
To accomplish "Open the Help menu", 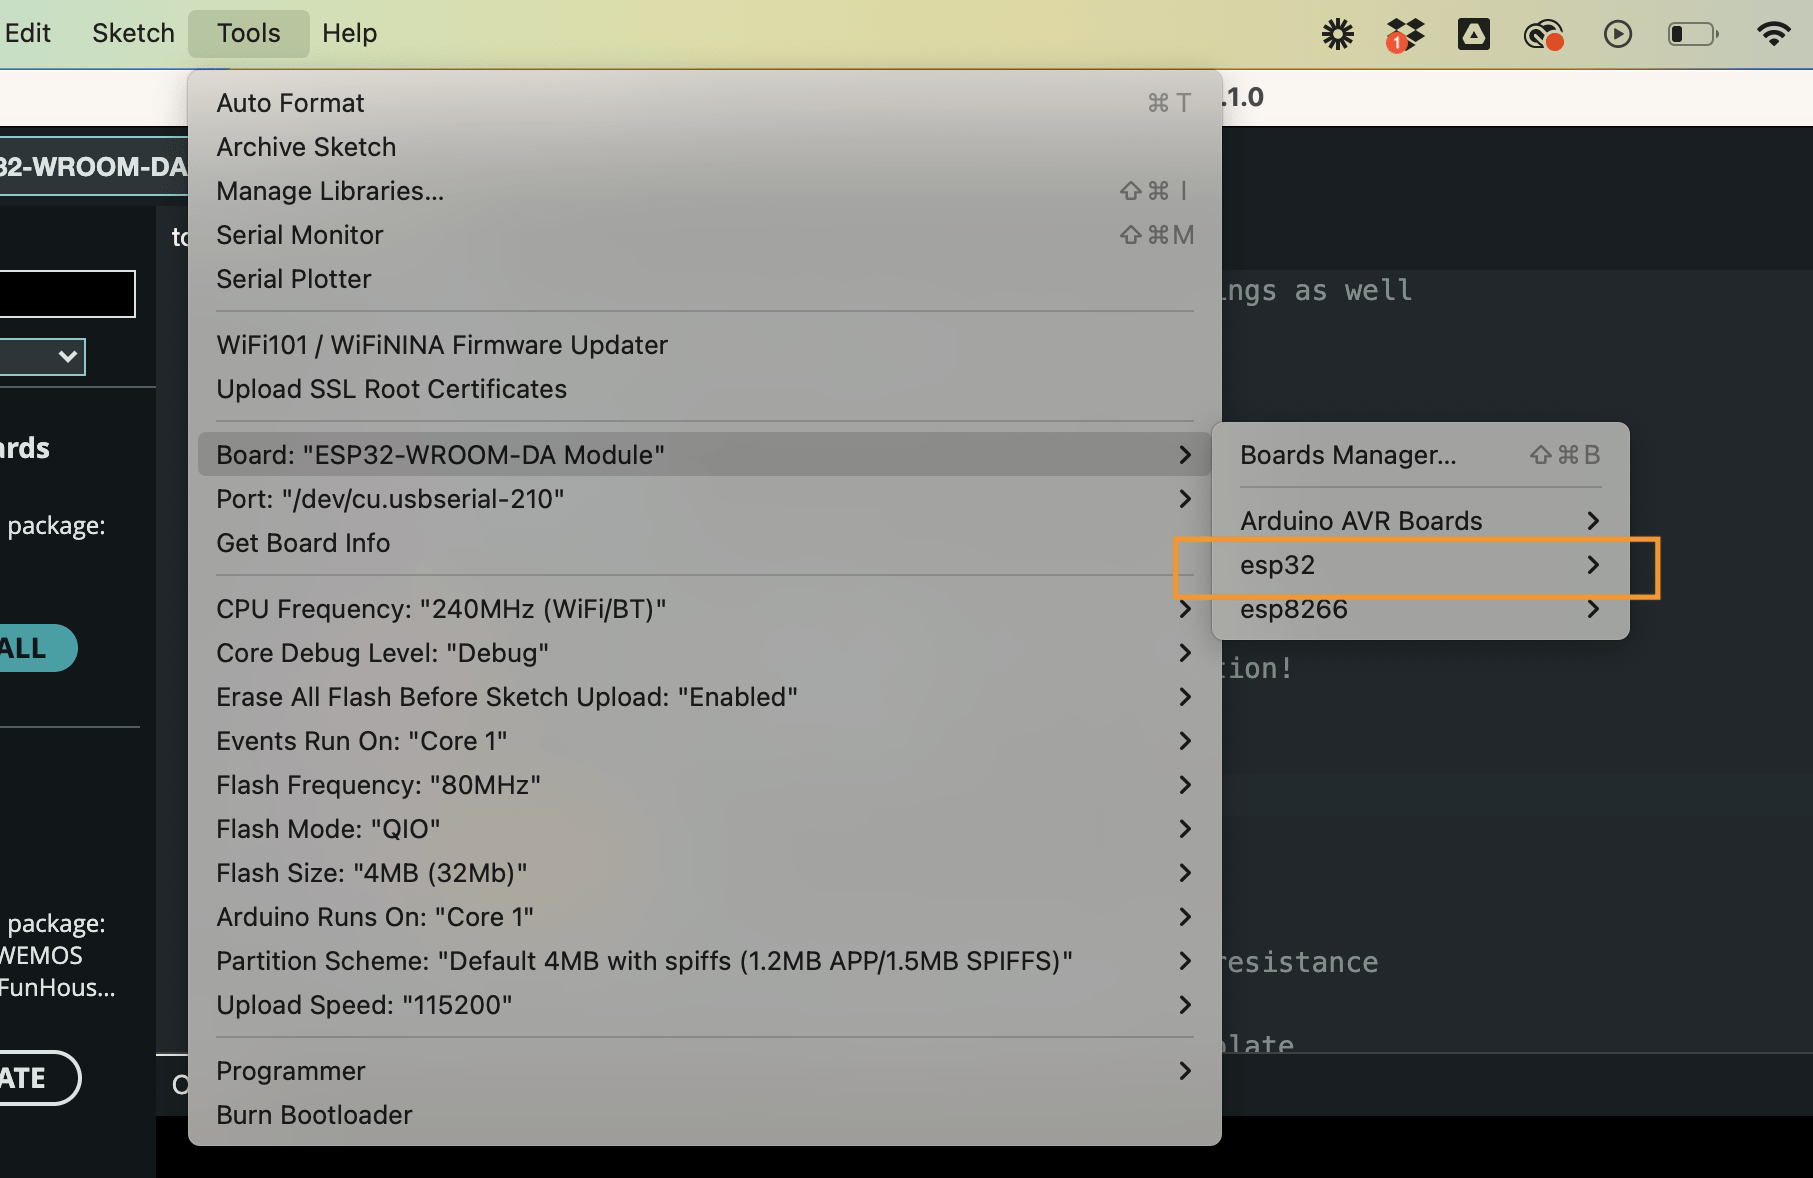I will click(x=349, y=33).
